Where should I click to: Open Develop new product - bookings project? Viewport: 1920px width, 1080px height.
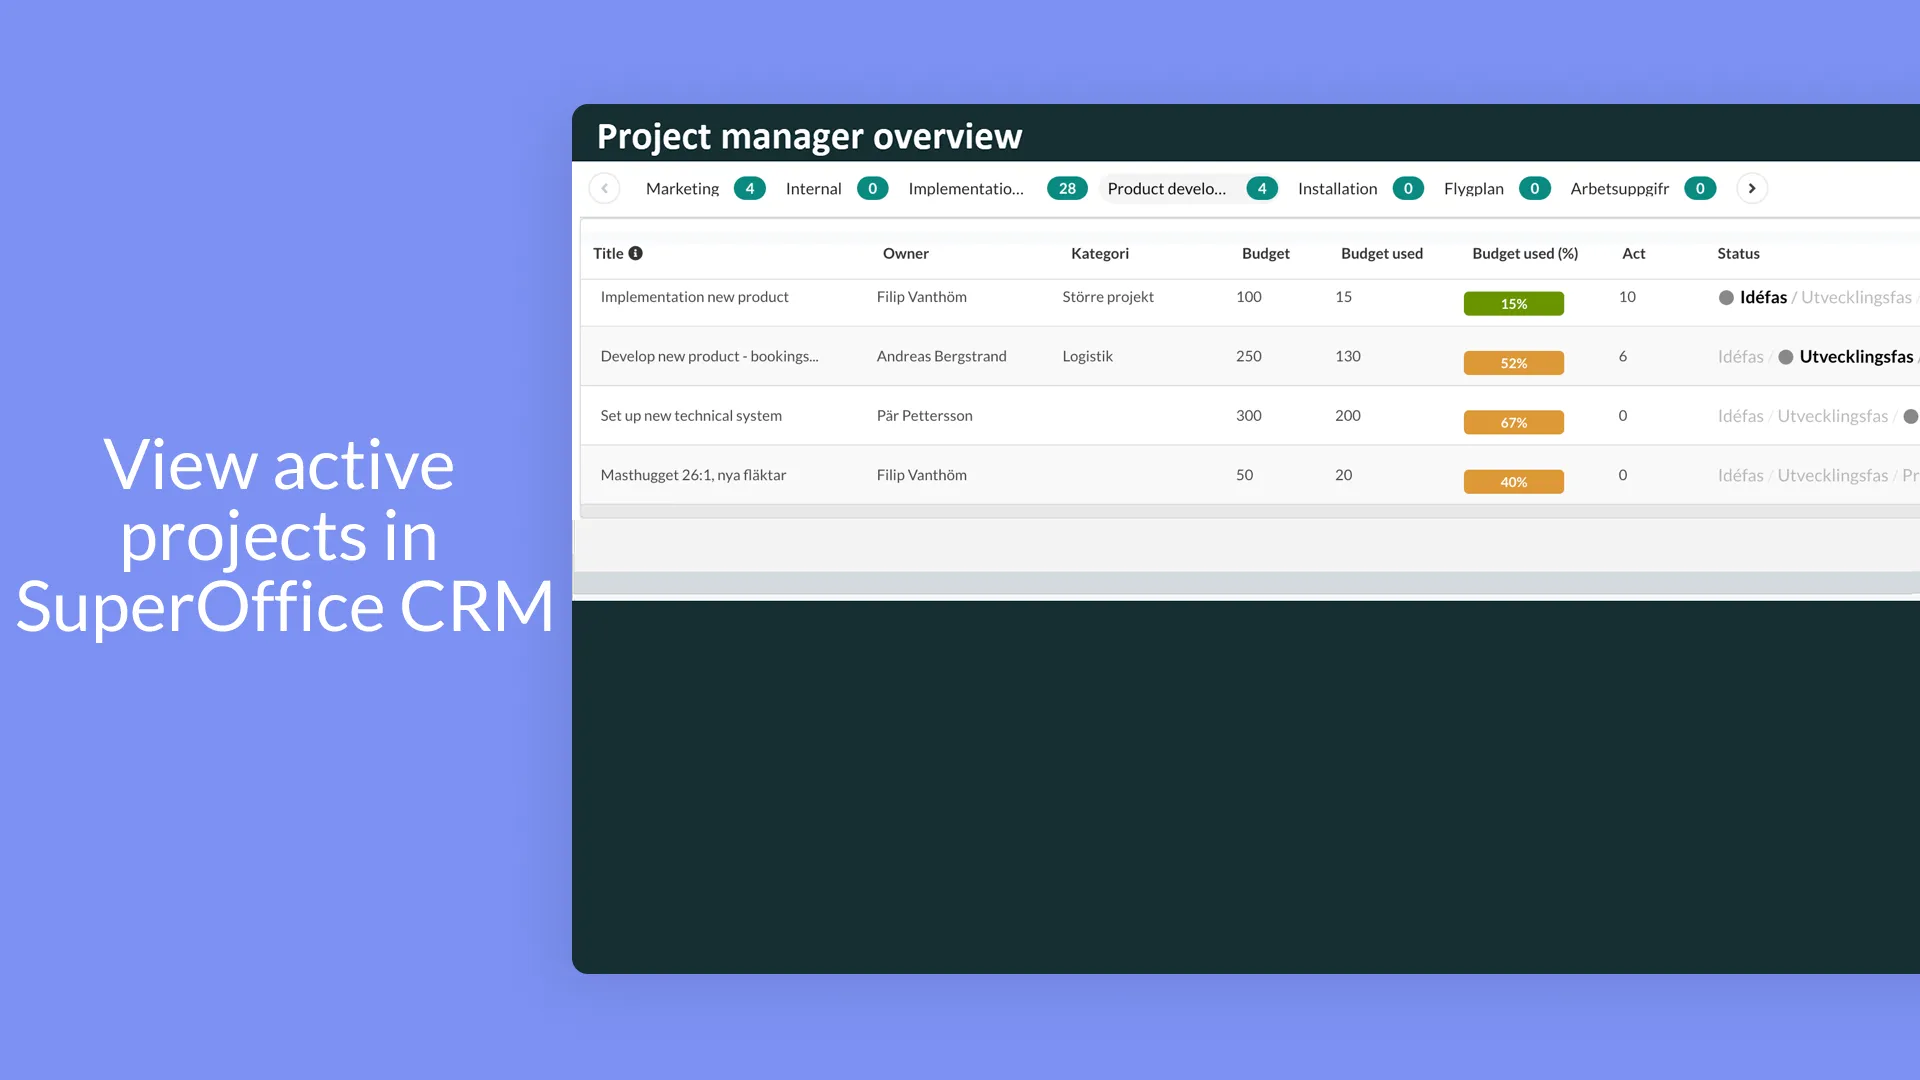coord(709,356)
